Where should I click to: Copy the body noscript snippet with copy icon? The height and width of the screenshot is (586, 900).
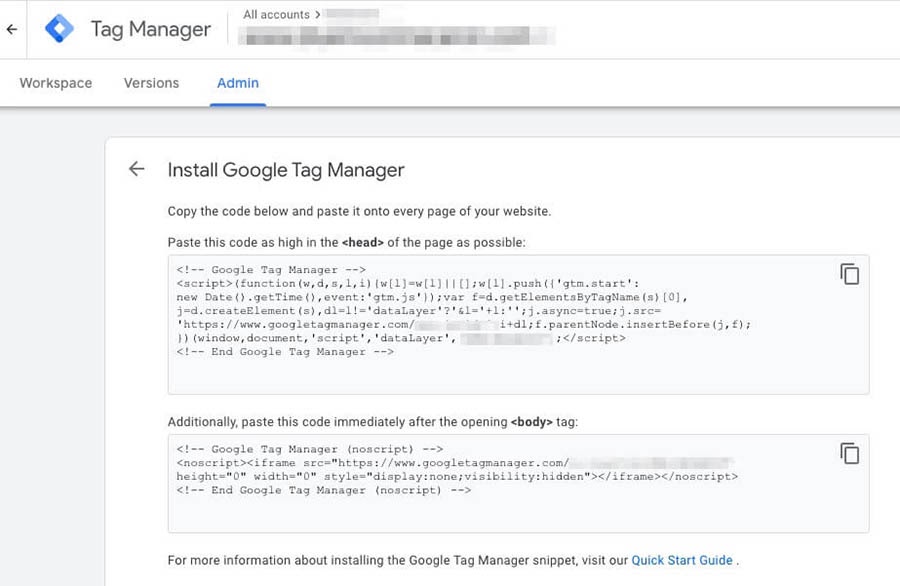tap(849, 453)
